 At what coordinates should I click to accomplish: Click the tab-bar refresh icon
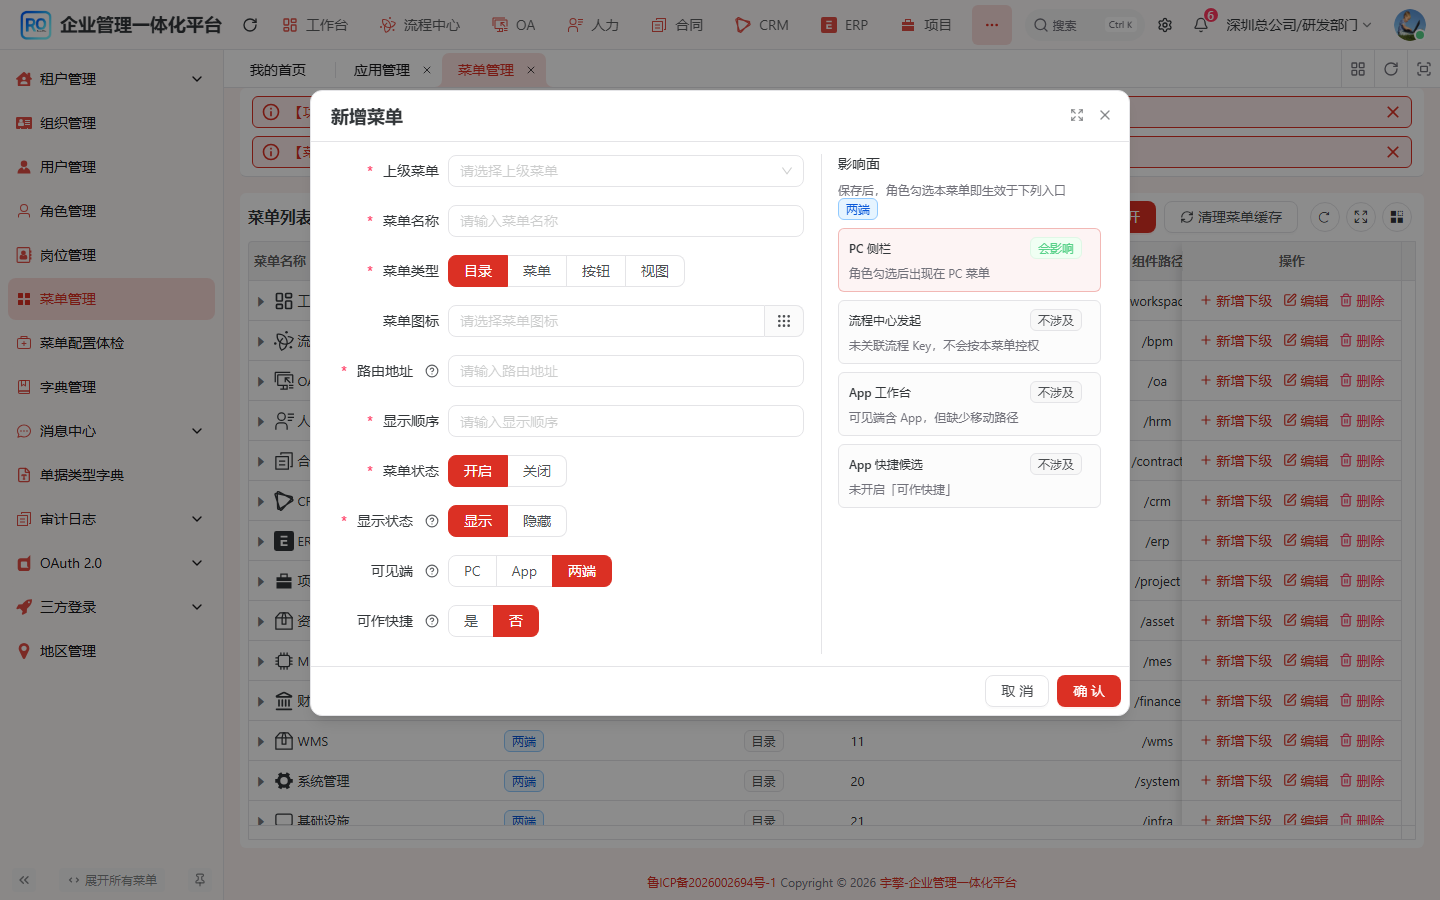pyautogui.click(x=1391, y=69)
